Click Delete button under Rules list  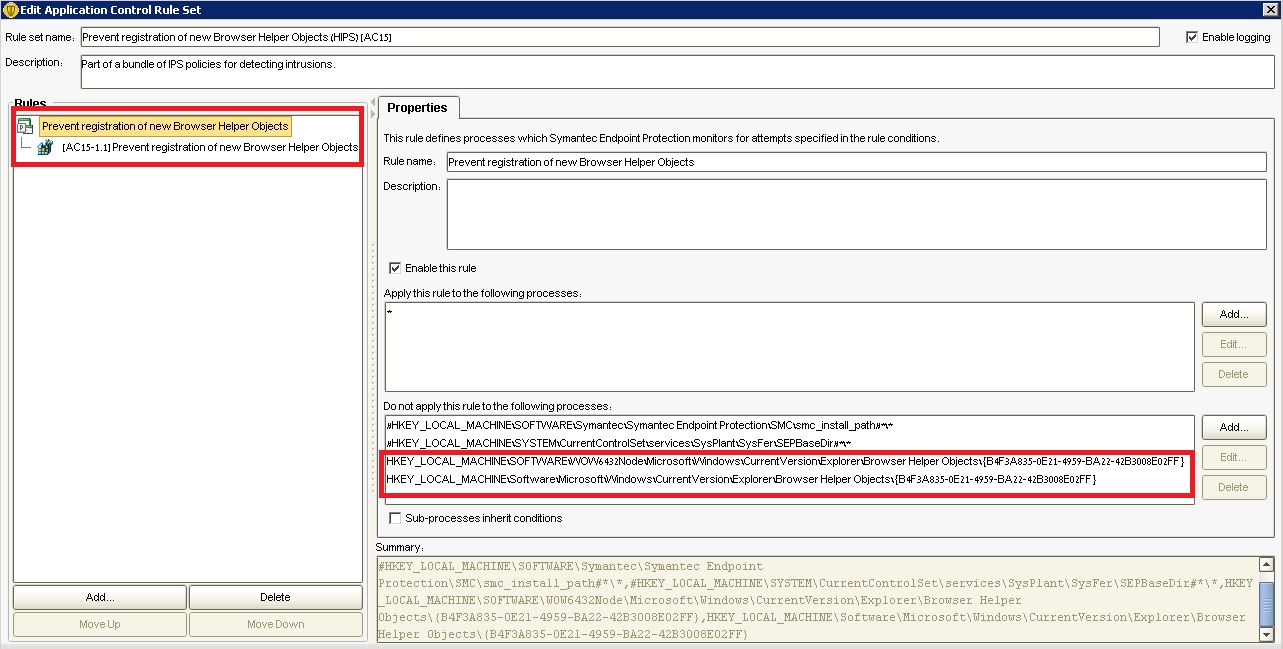point(275,597)
